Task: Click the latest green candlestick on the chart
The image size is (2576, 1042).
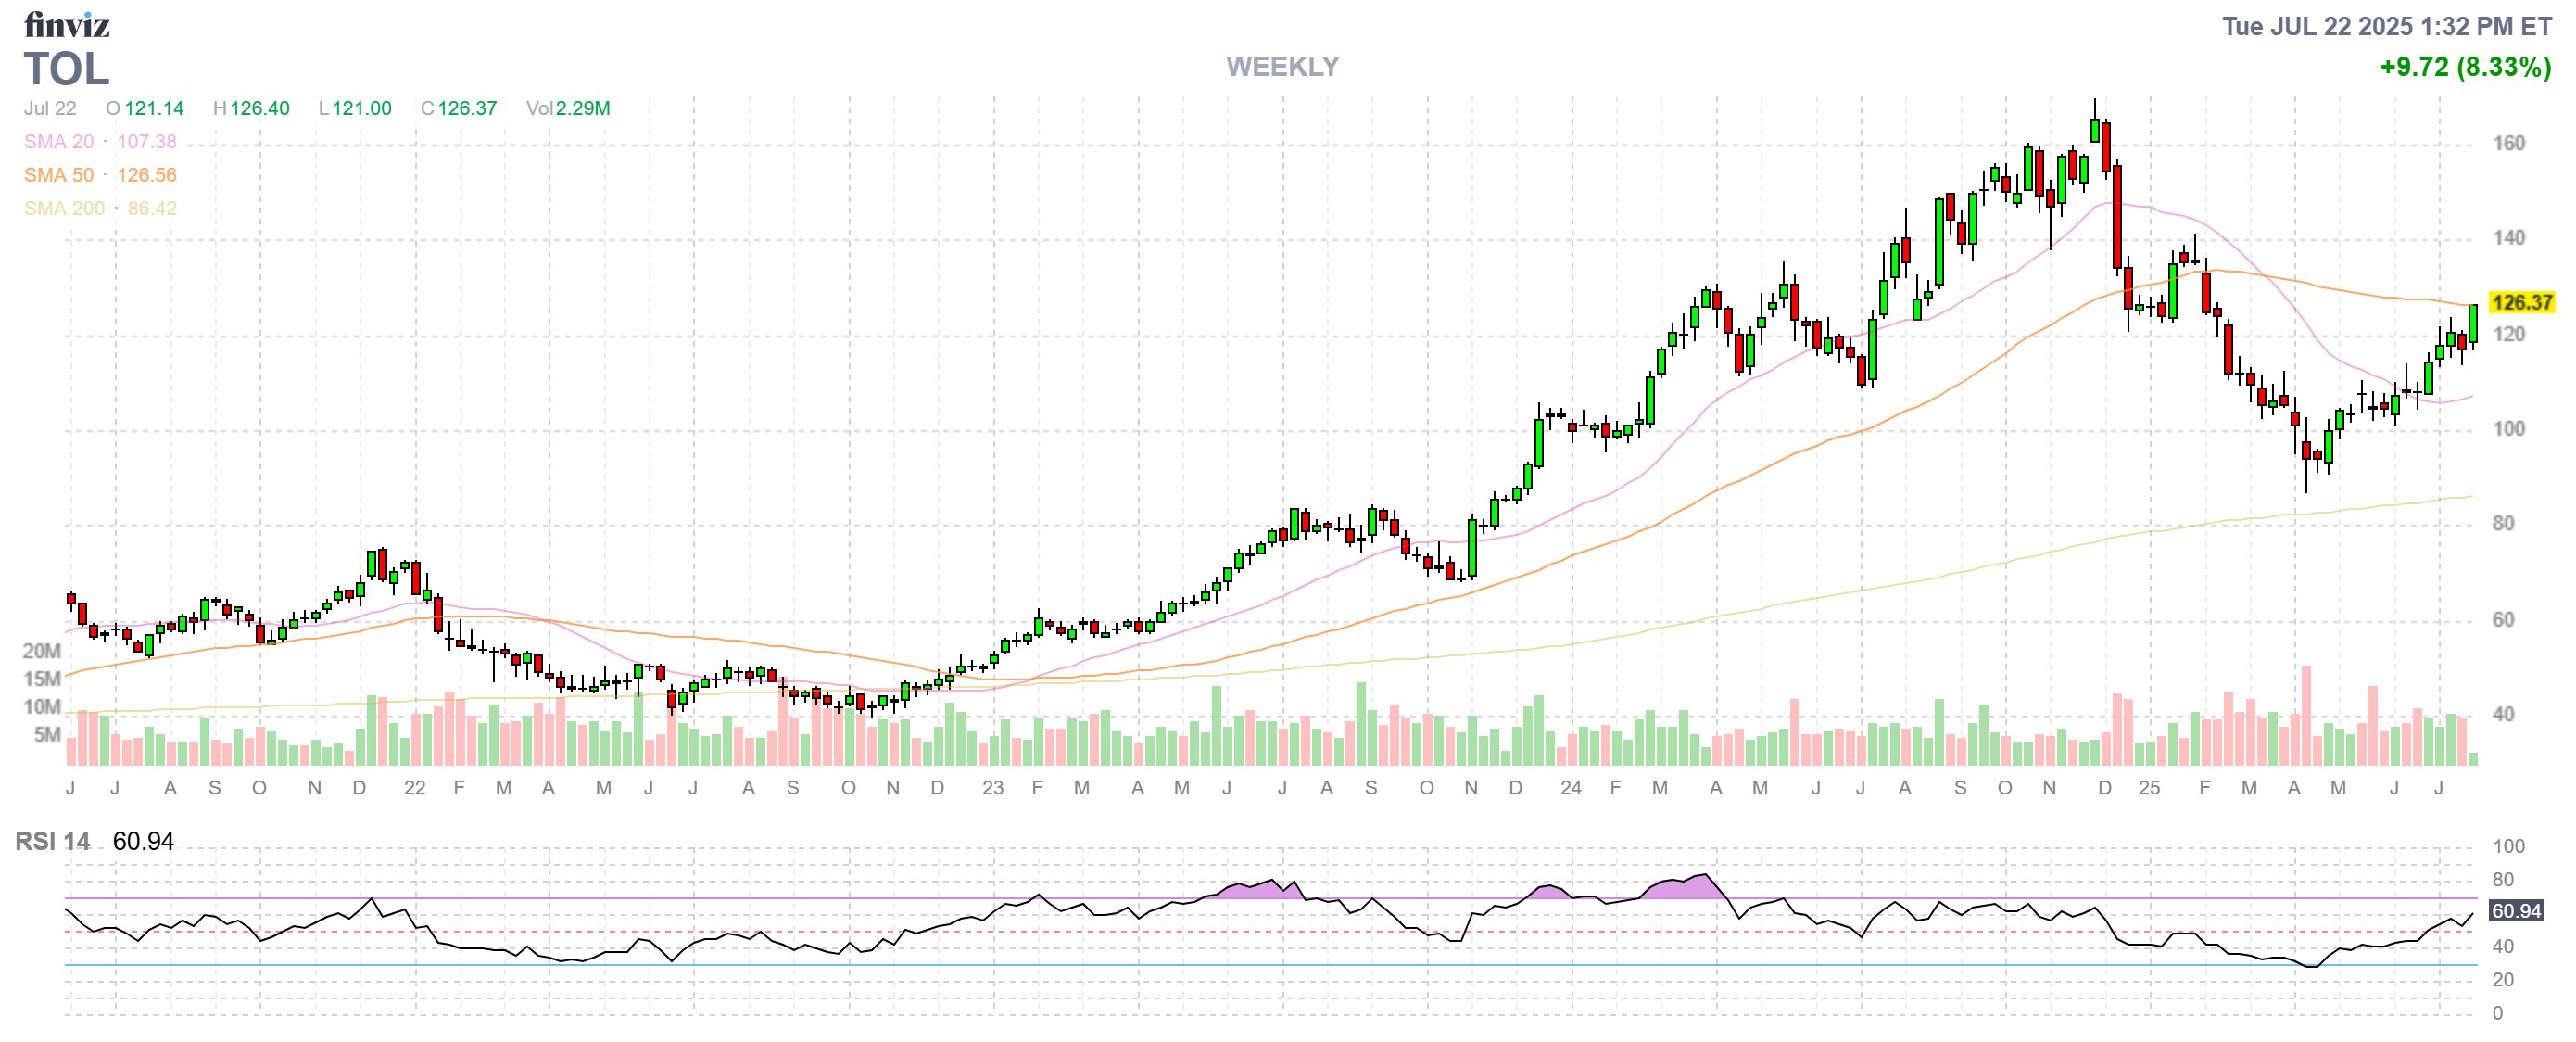Action: (x=2473, y=324)
